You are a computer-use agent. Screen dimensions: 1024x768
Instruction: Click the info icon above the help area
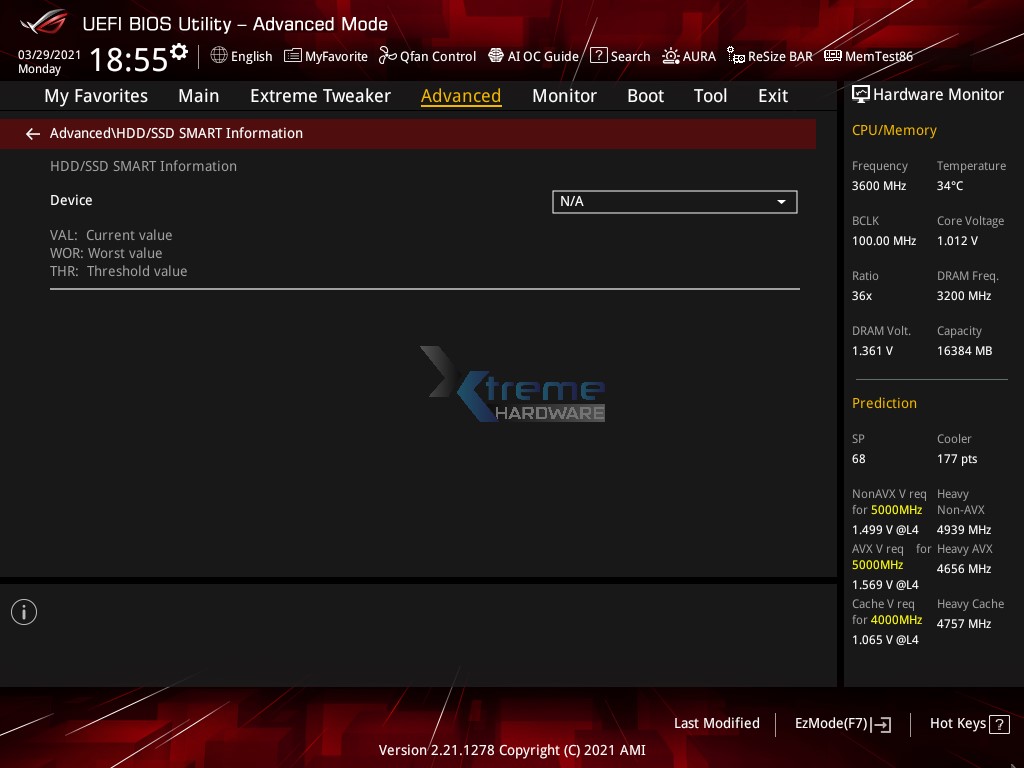pyautogui.click(x=24, y=611)
